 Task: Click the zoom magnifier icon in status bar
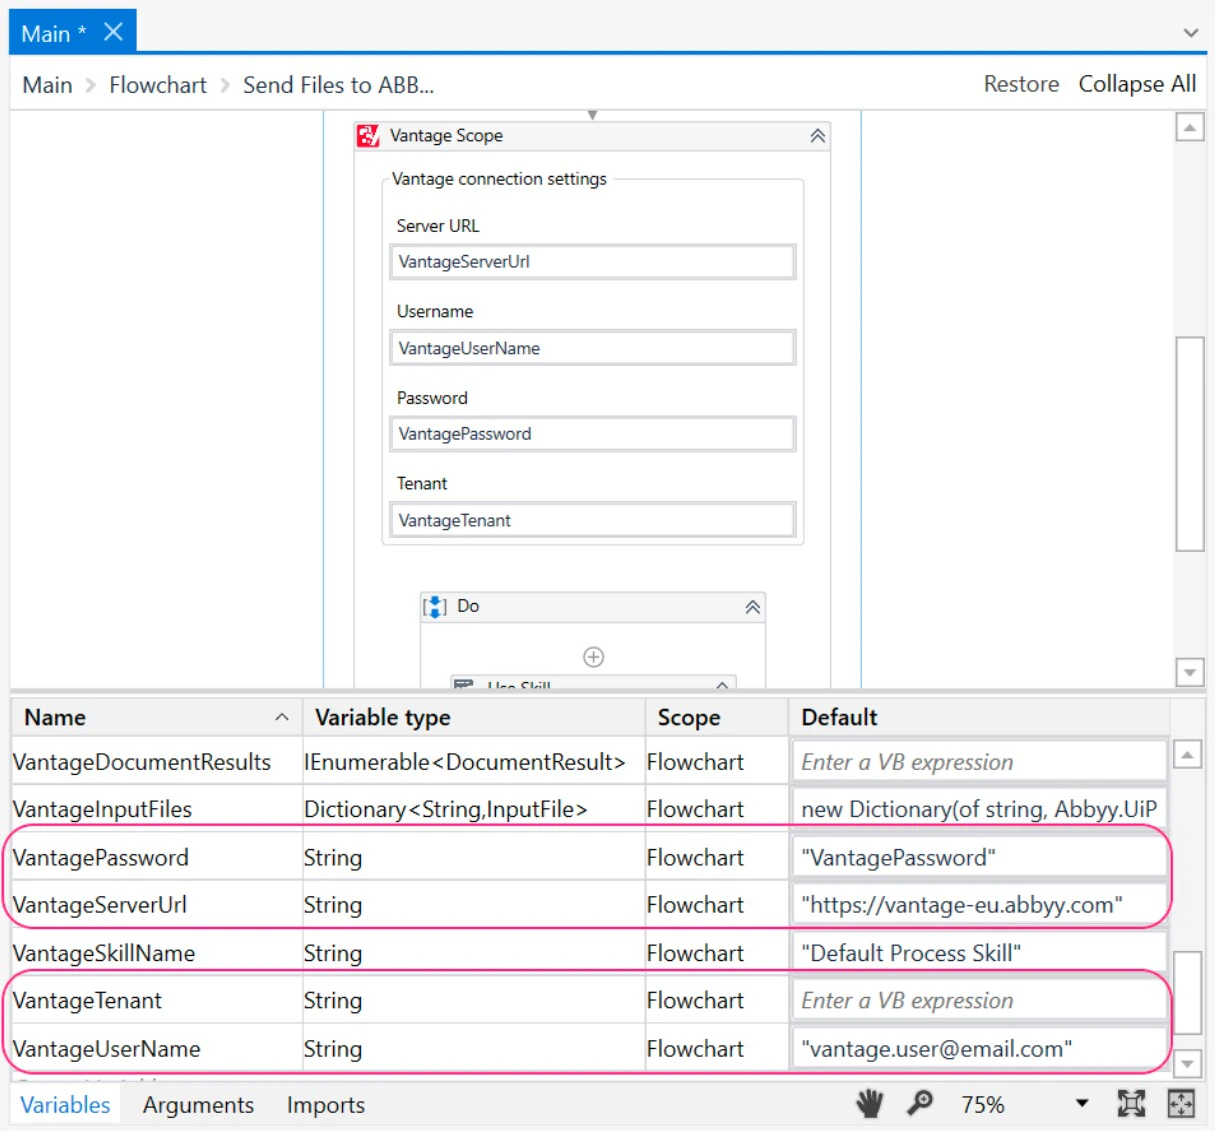point(921,1104)
